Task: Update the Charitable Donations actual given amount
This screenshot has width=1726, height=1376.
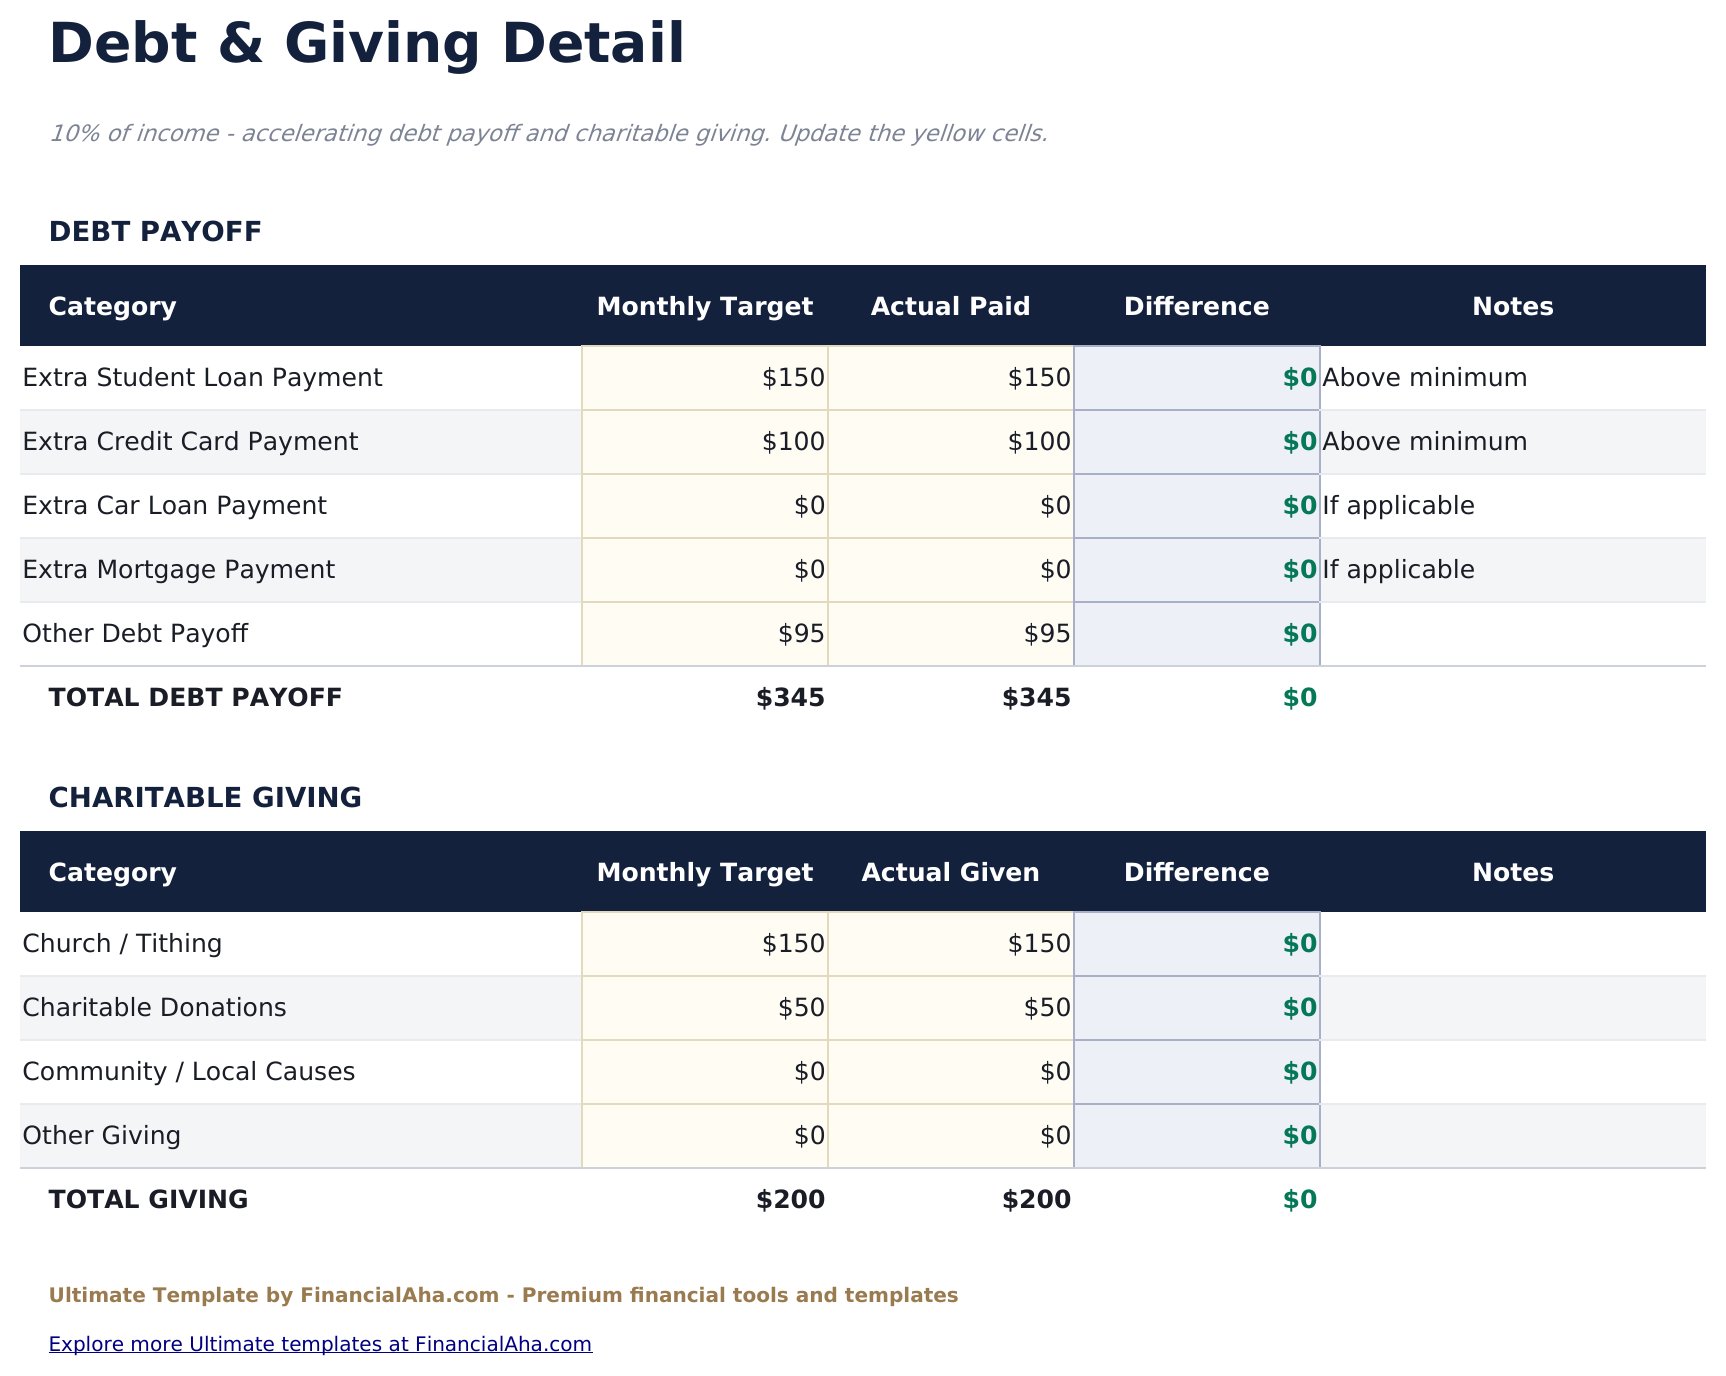Action: [x=950, y=1007]
